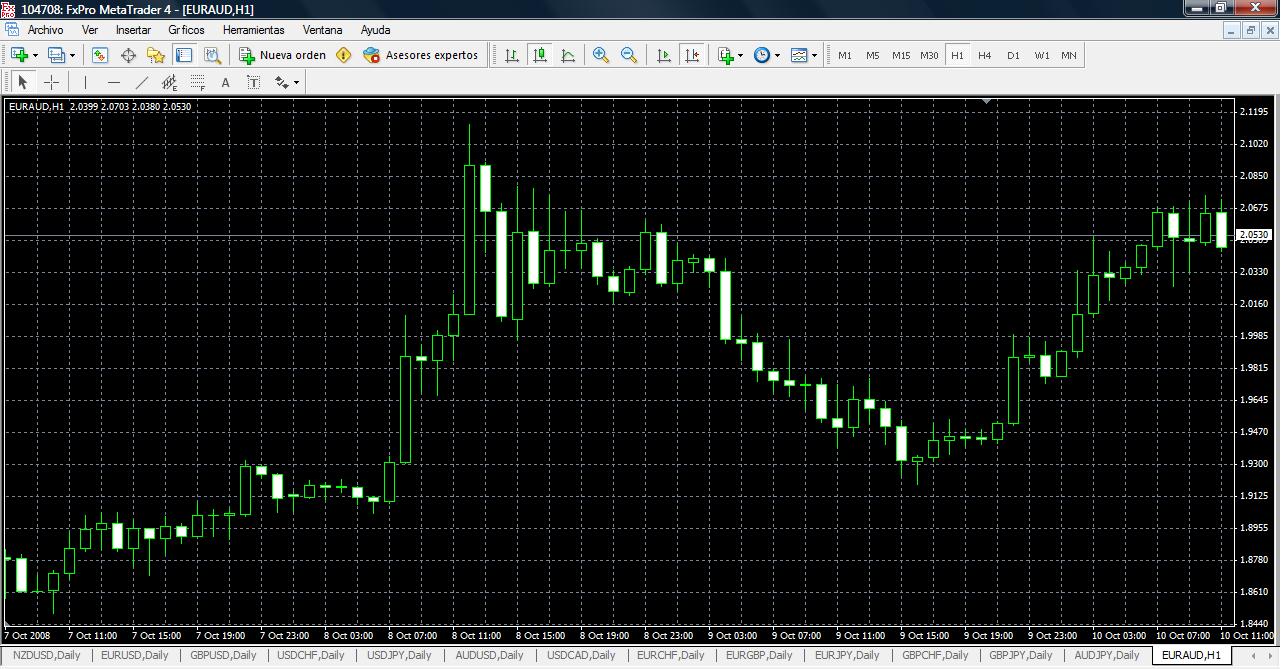Expand the New chart dropdown arrow
The height and width of the screenshot is (669, 1281).
click(x=35, y=56)
